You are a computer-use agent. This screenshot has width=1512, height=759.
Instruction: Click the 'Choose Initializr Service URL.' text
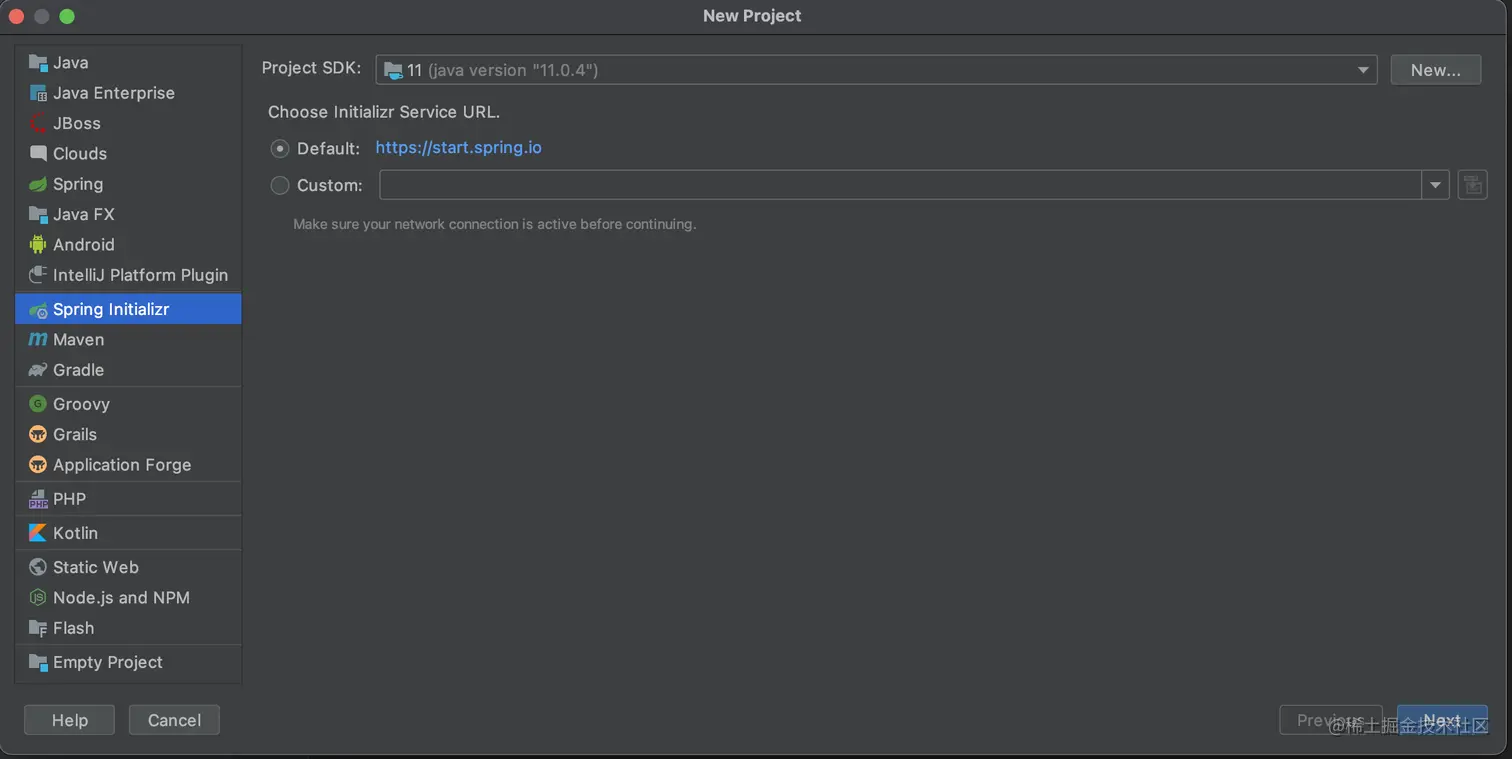pos(384,112)
